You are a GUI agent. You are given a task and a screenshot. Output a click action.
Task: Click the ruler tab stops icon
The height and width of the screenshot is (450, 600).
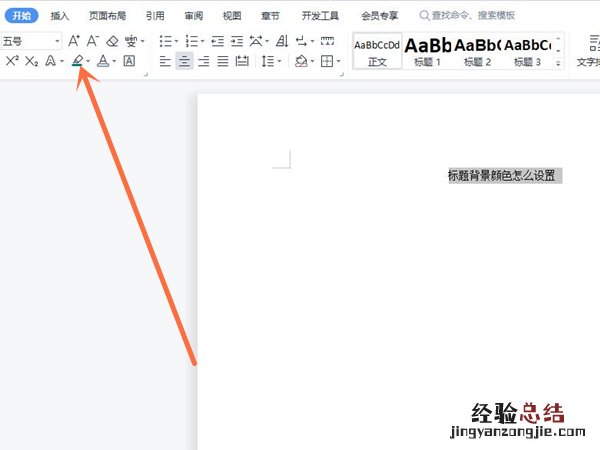coord(328,41)
